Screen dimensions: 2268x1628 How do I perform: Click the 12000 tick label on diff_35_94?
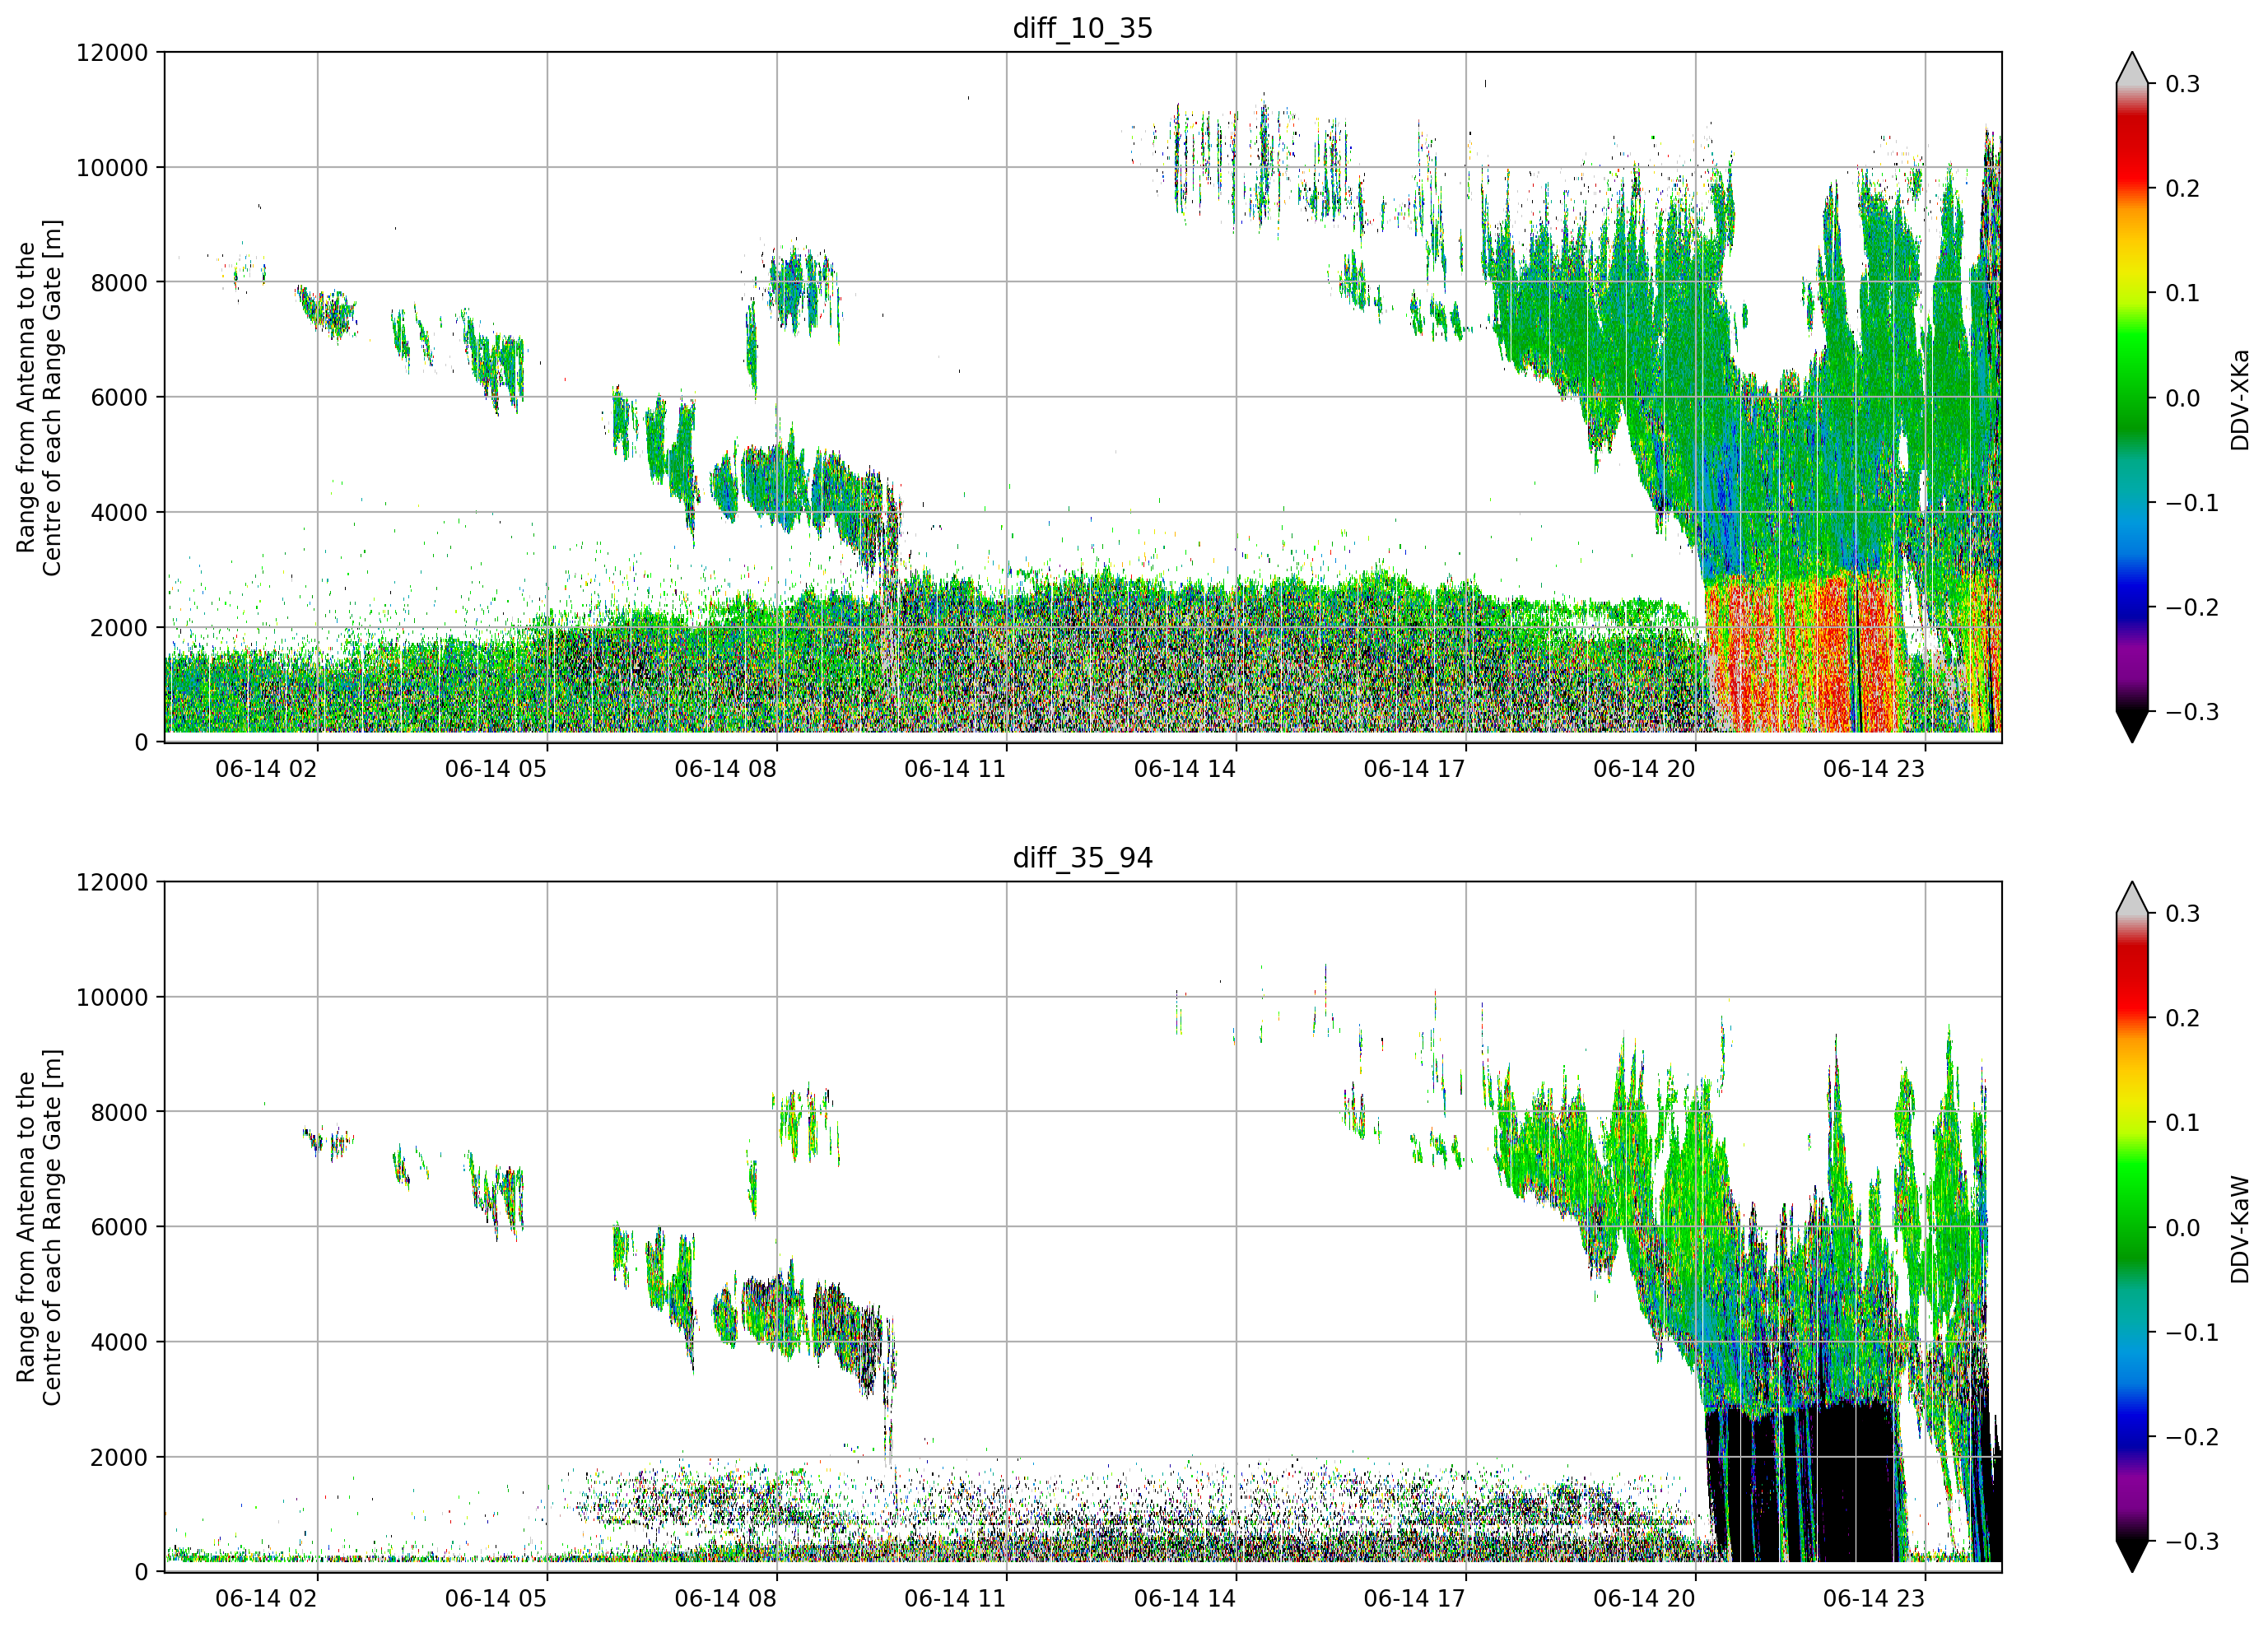point(112,882)
